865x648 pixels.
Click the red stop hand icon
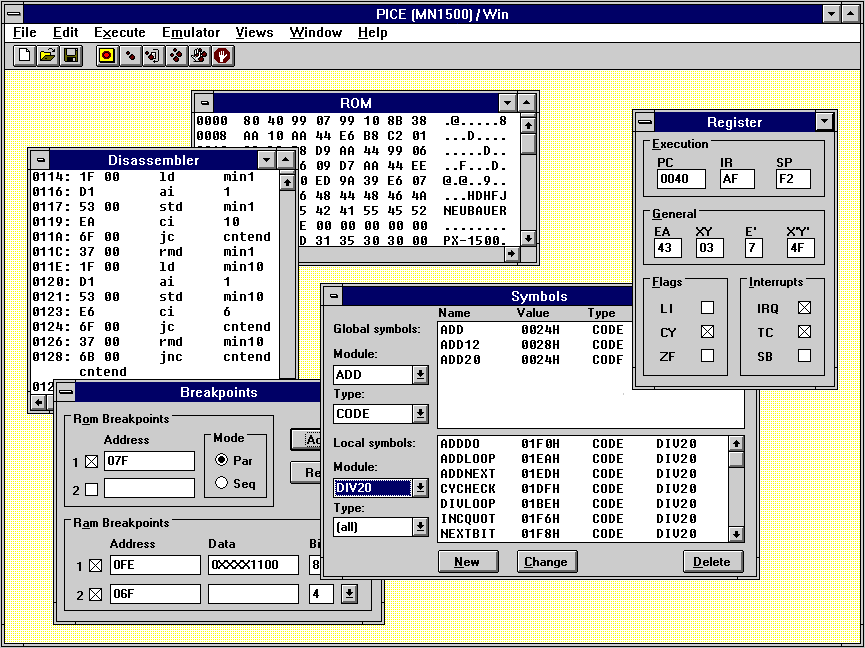pyautogui.click(x=222, y=56)
